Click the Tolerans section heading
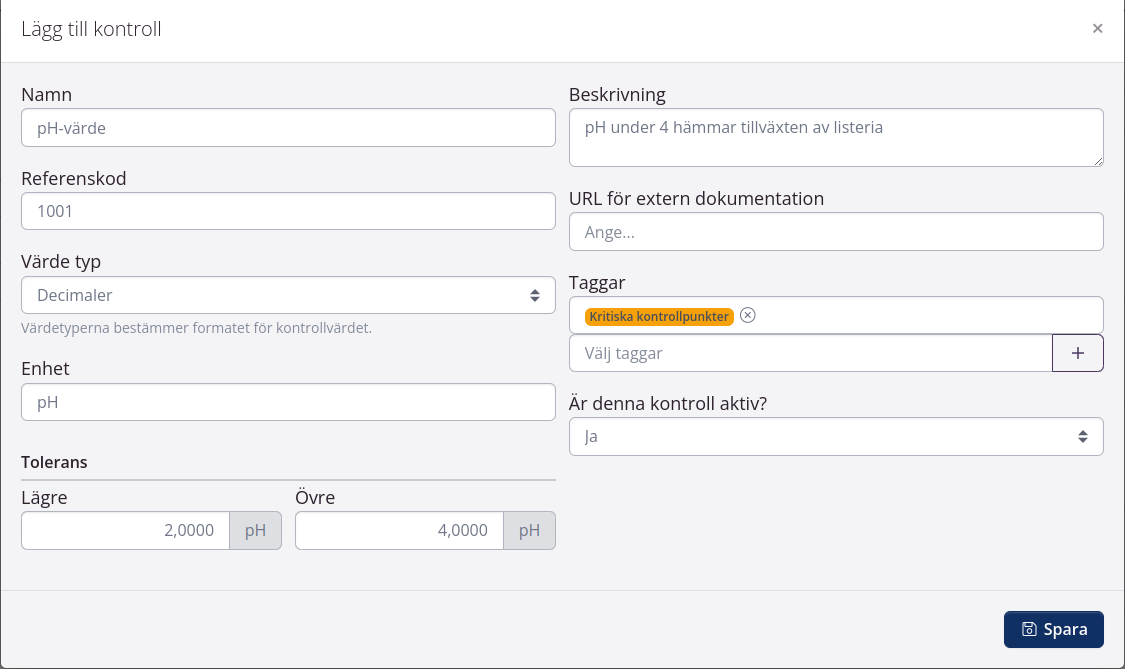The height and width of the screenshot is (669, 1125). pos(55,462)
